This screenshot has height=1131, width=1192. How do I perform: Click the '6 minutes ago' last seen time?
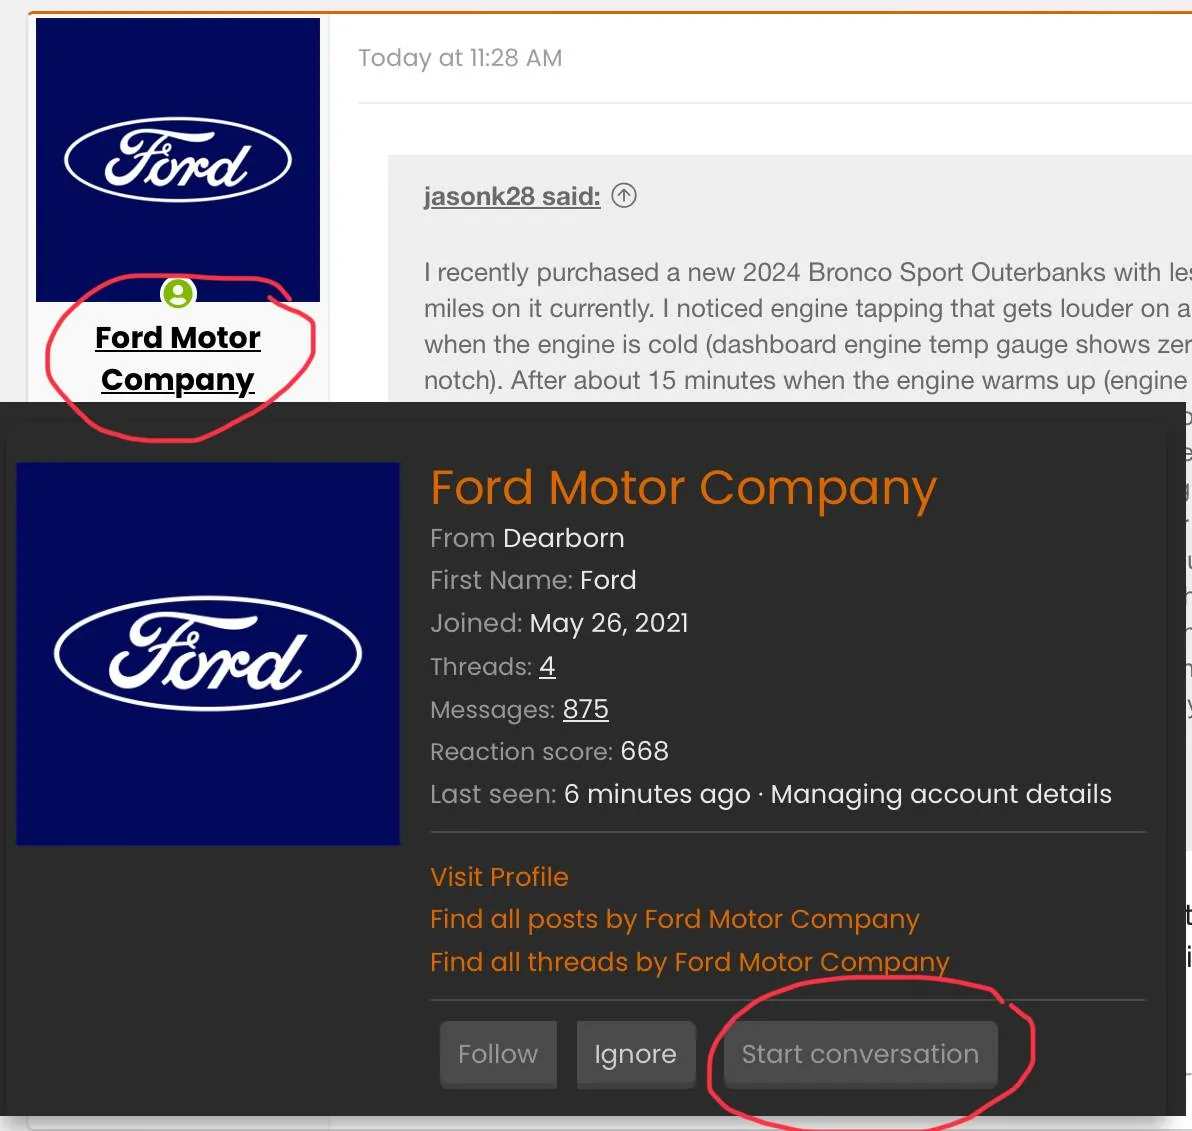657,794
